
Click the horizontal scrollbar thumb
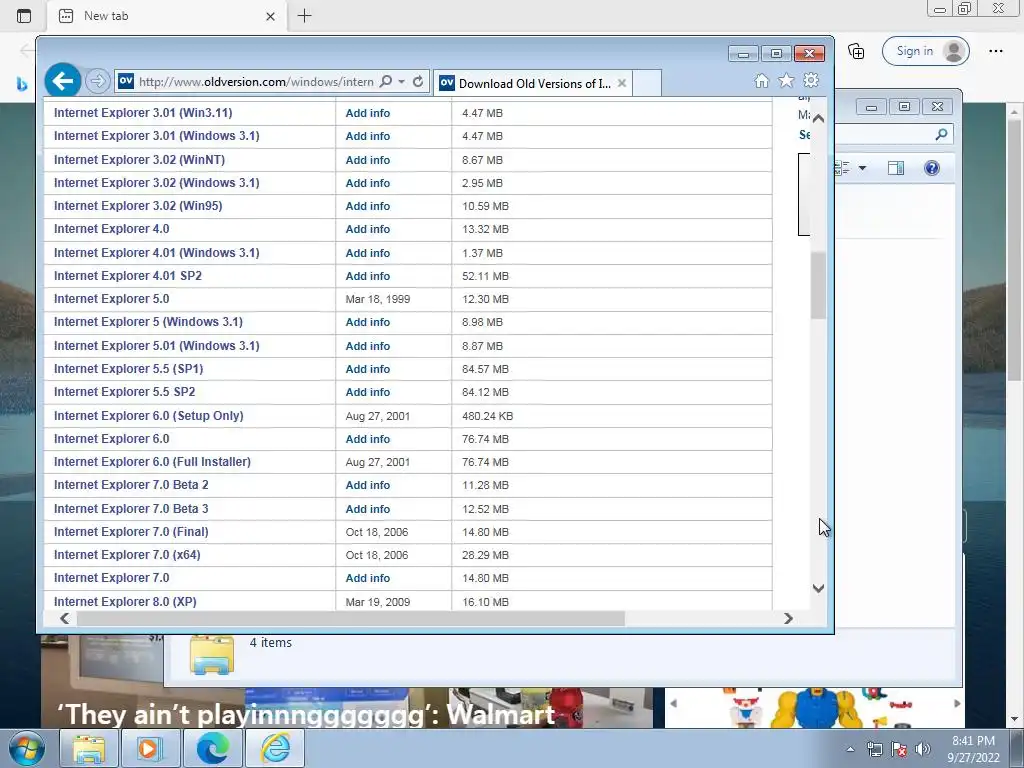click(x=351, y=618)
